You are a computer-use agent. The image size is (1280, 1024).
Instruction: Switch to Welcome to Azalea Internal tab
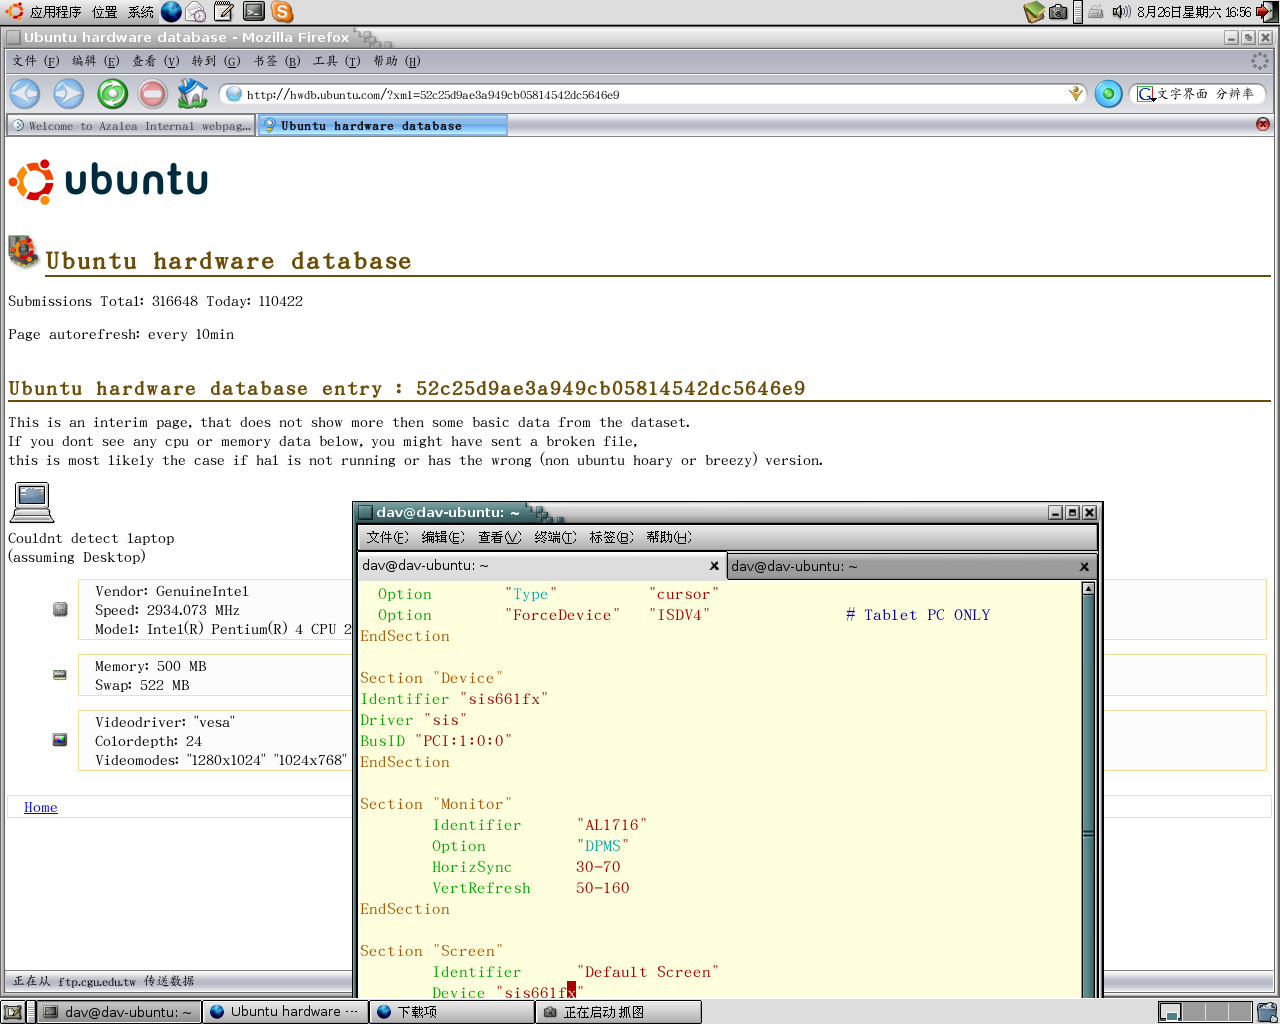pos(130,126)
